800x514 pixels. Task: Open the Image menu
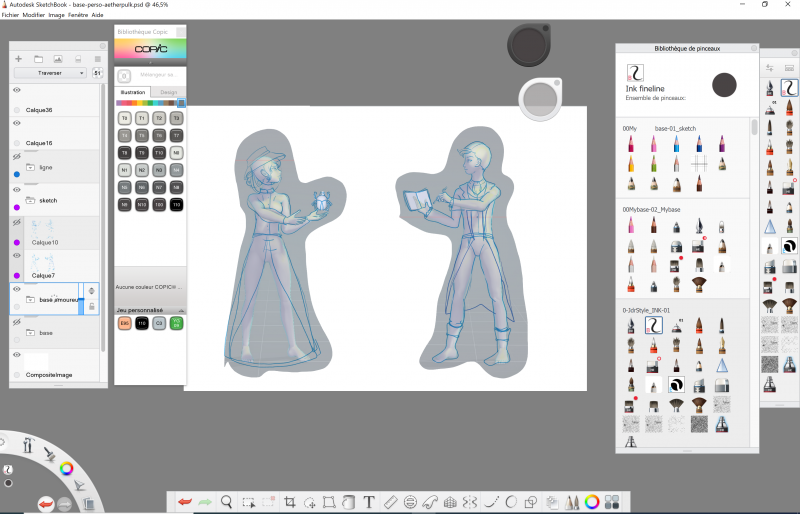(x=56, y=15)
